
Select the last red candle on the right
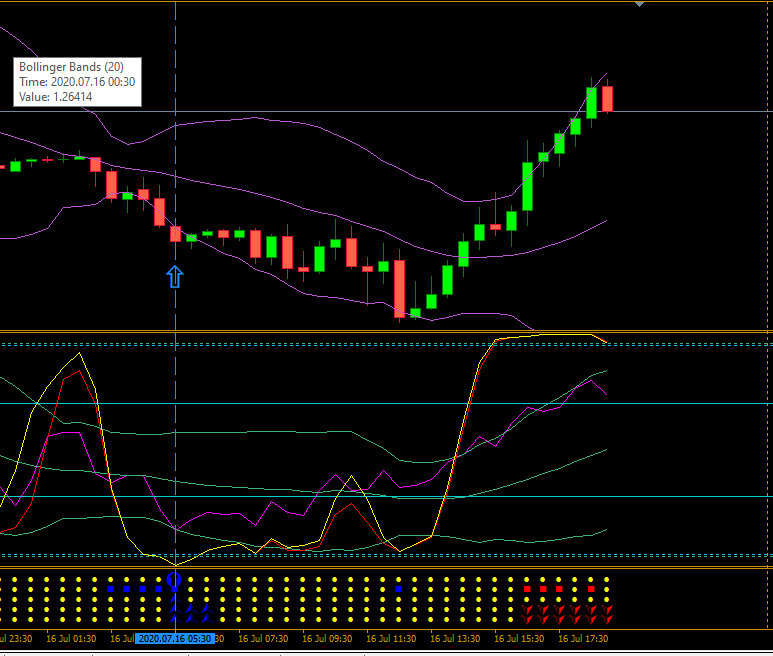(607, 99)
